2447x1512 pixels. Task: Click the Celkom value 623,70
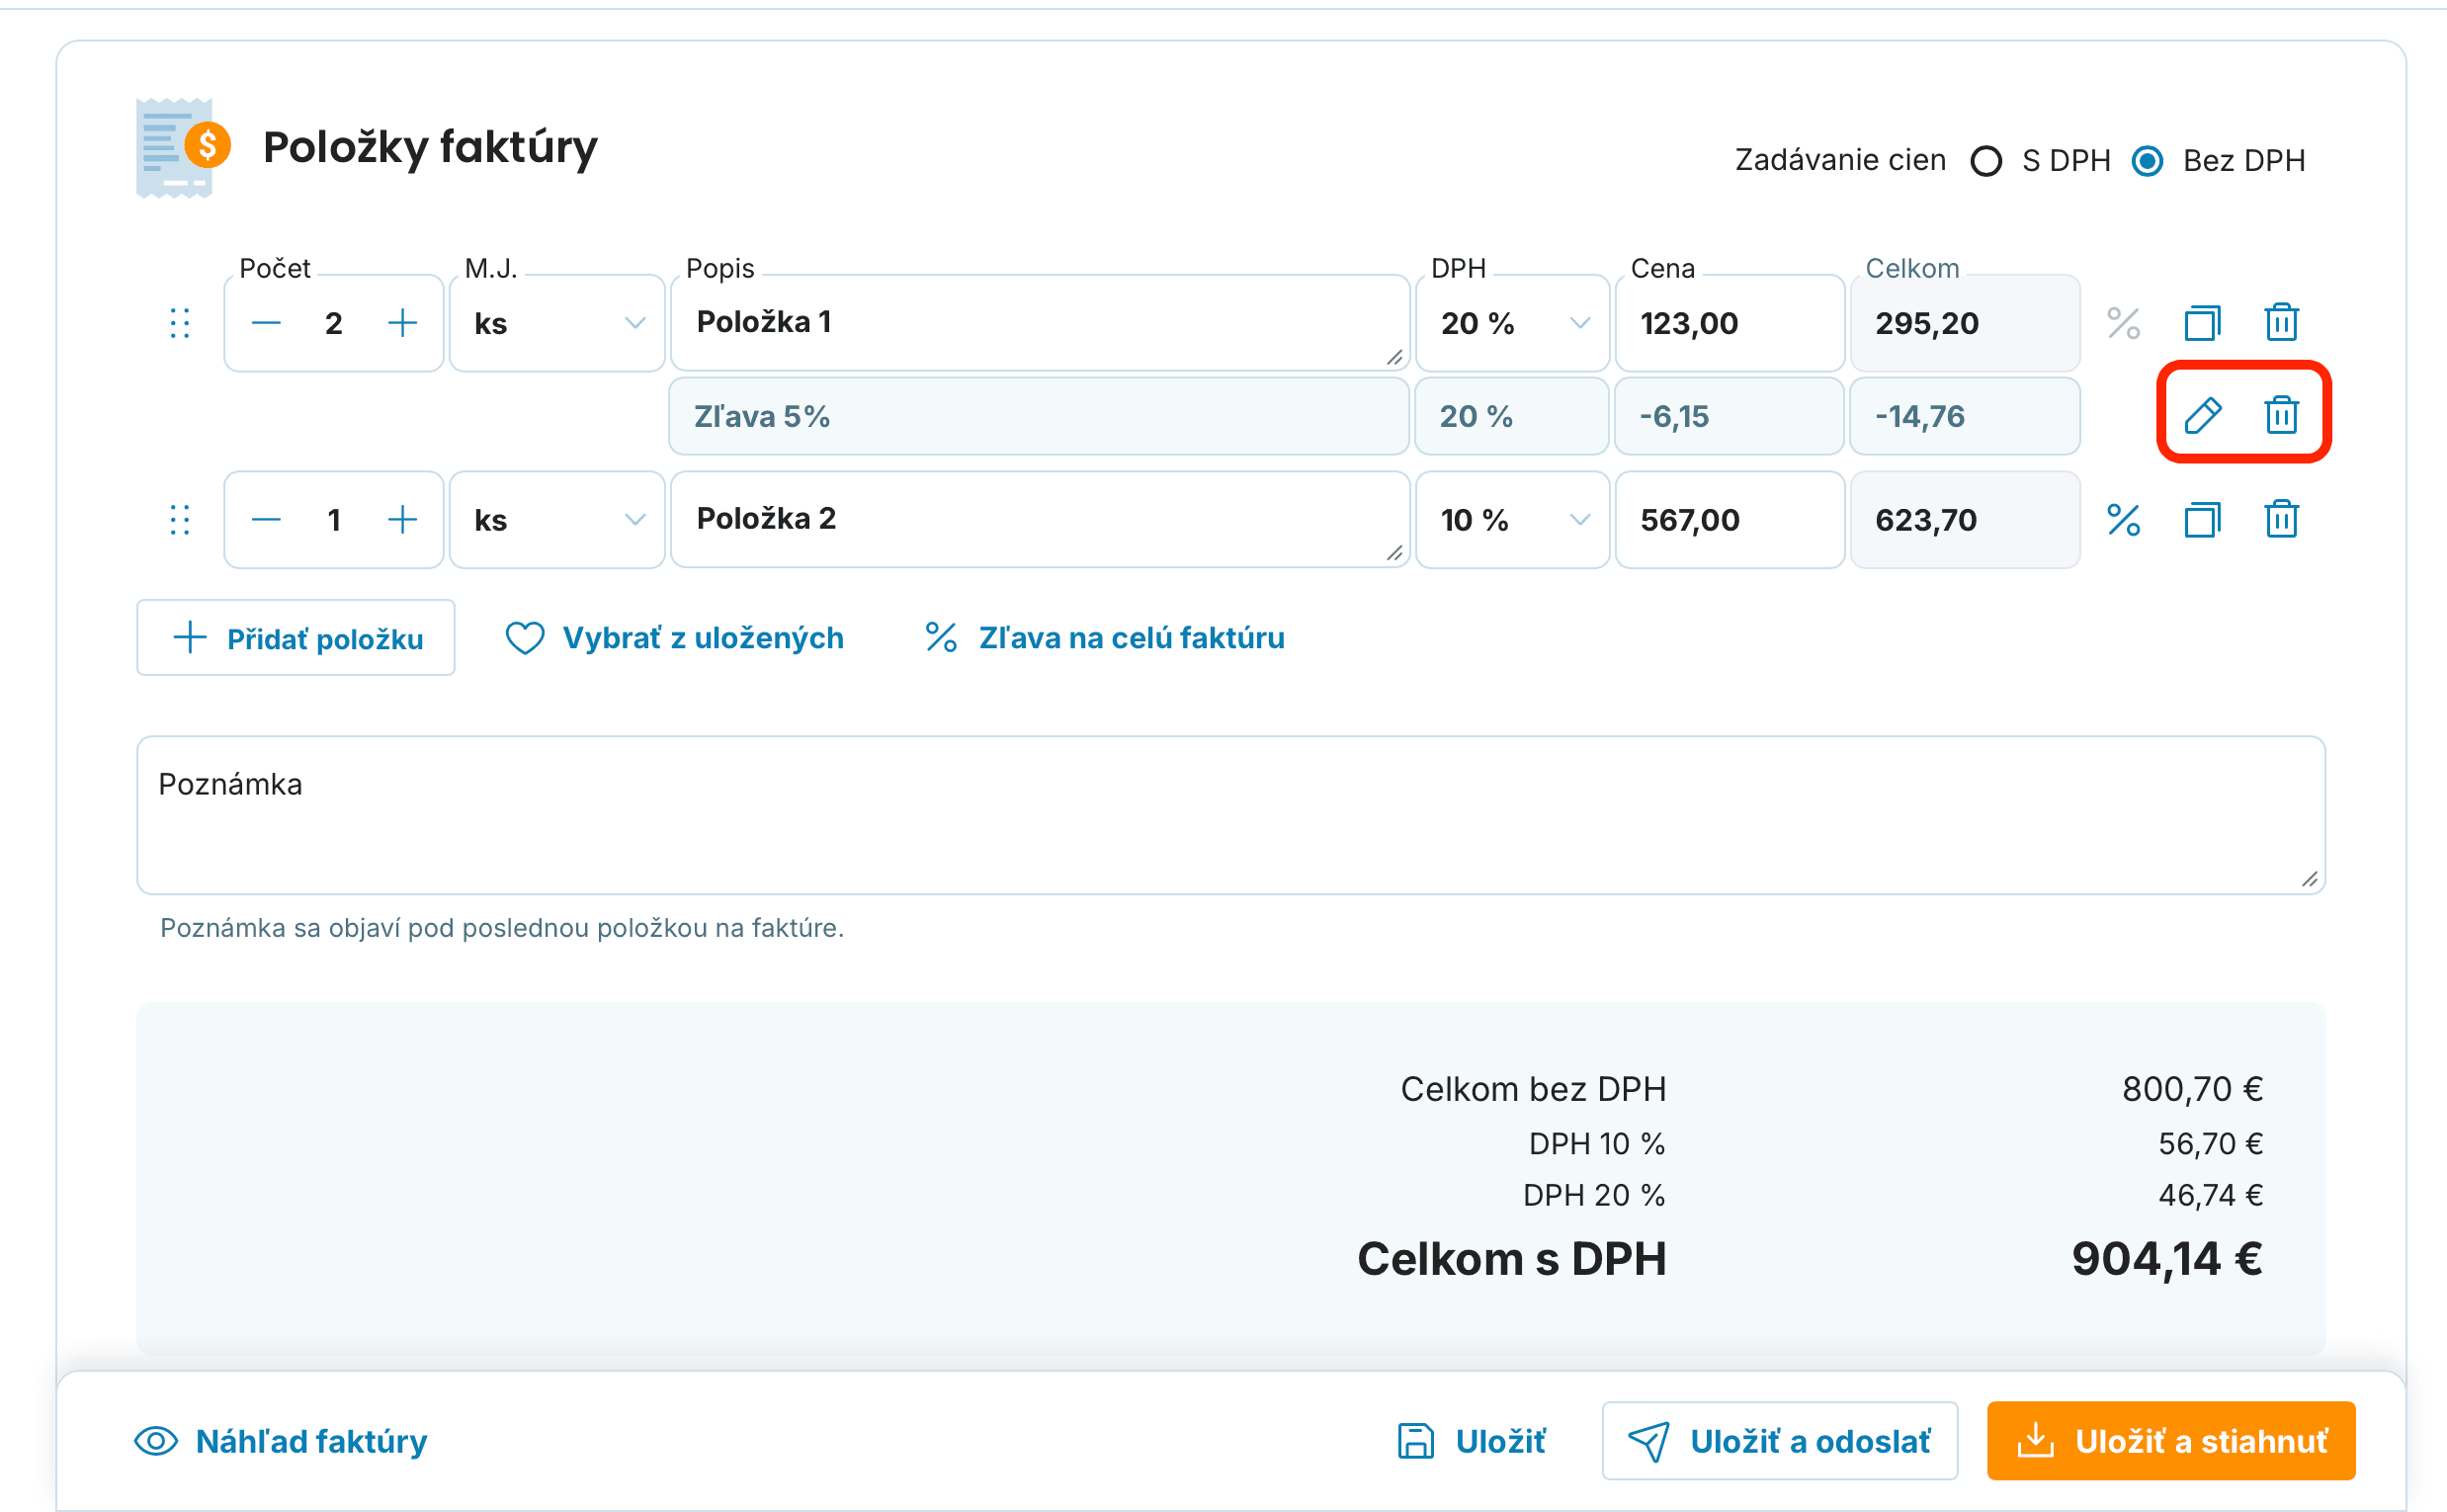pos(1926,520)
